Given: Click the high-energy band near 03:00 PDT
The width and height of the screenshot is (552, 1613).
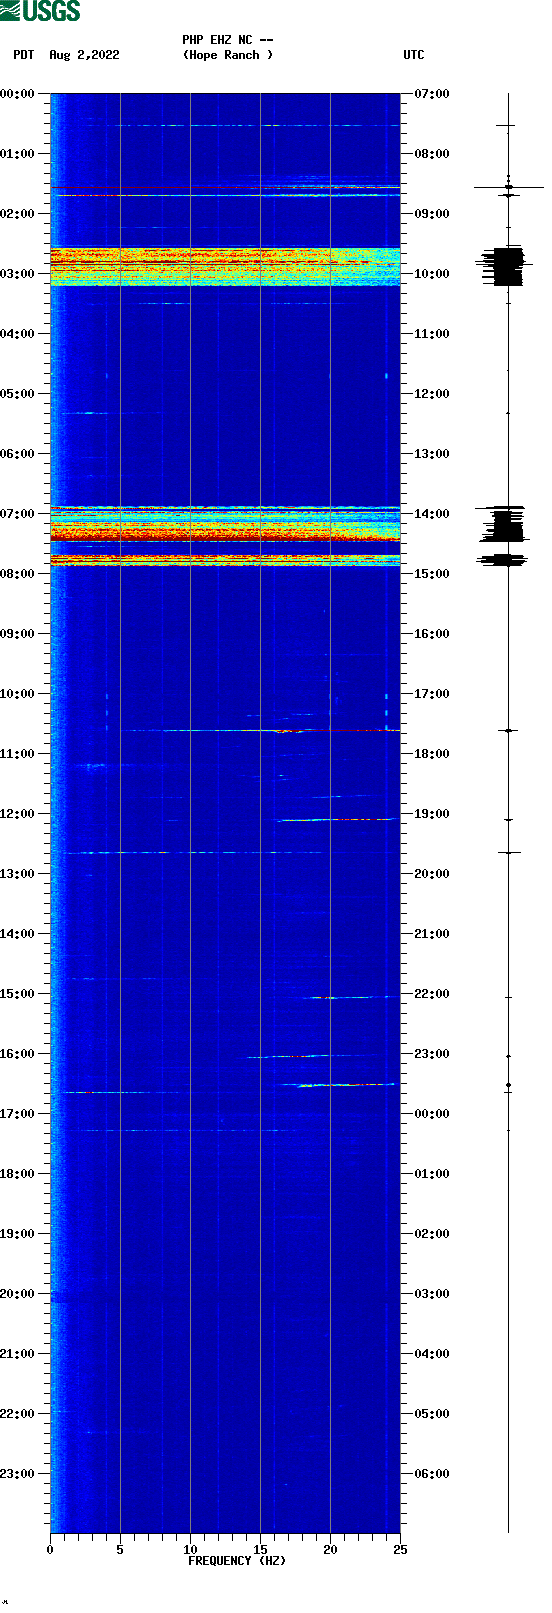Looking at the screenshot, I should coord(225,267).
